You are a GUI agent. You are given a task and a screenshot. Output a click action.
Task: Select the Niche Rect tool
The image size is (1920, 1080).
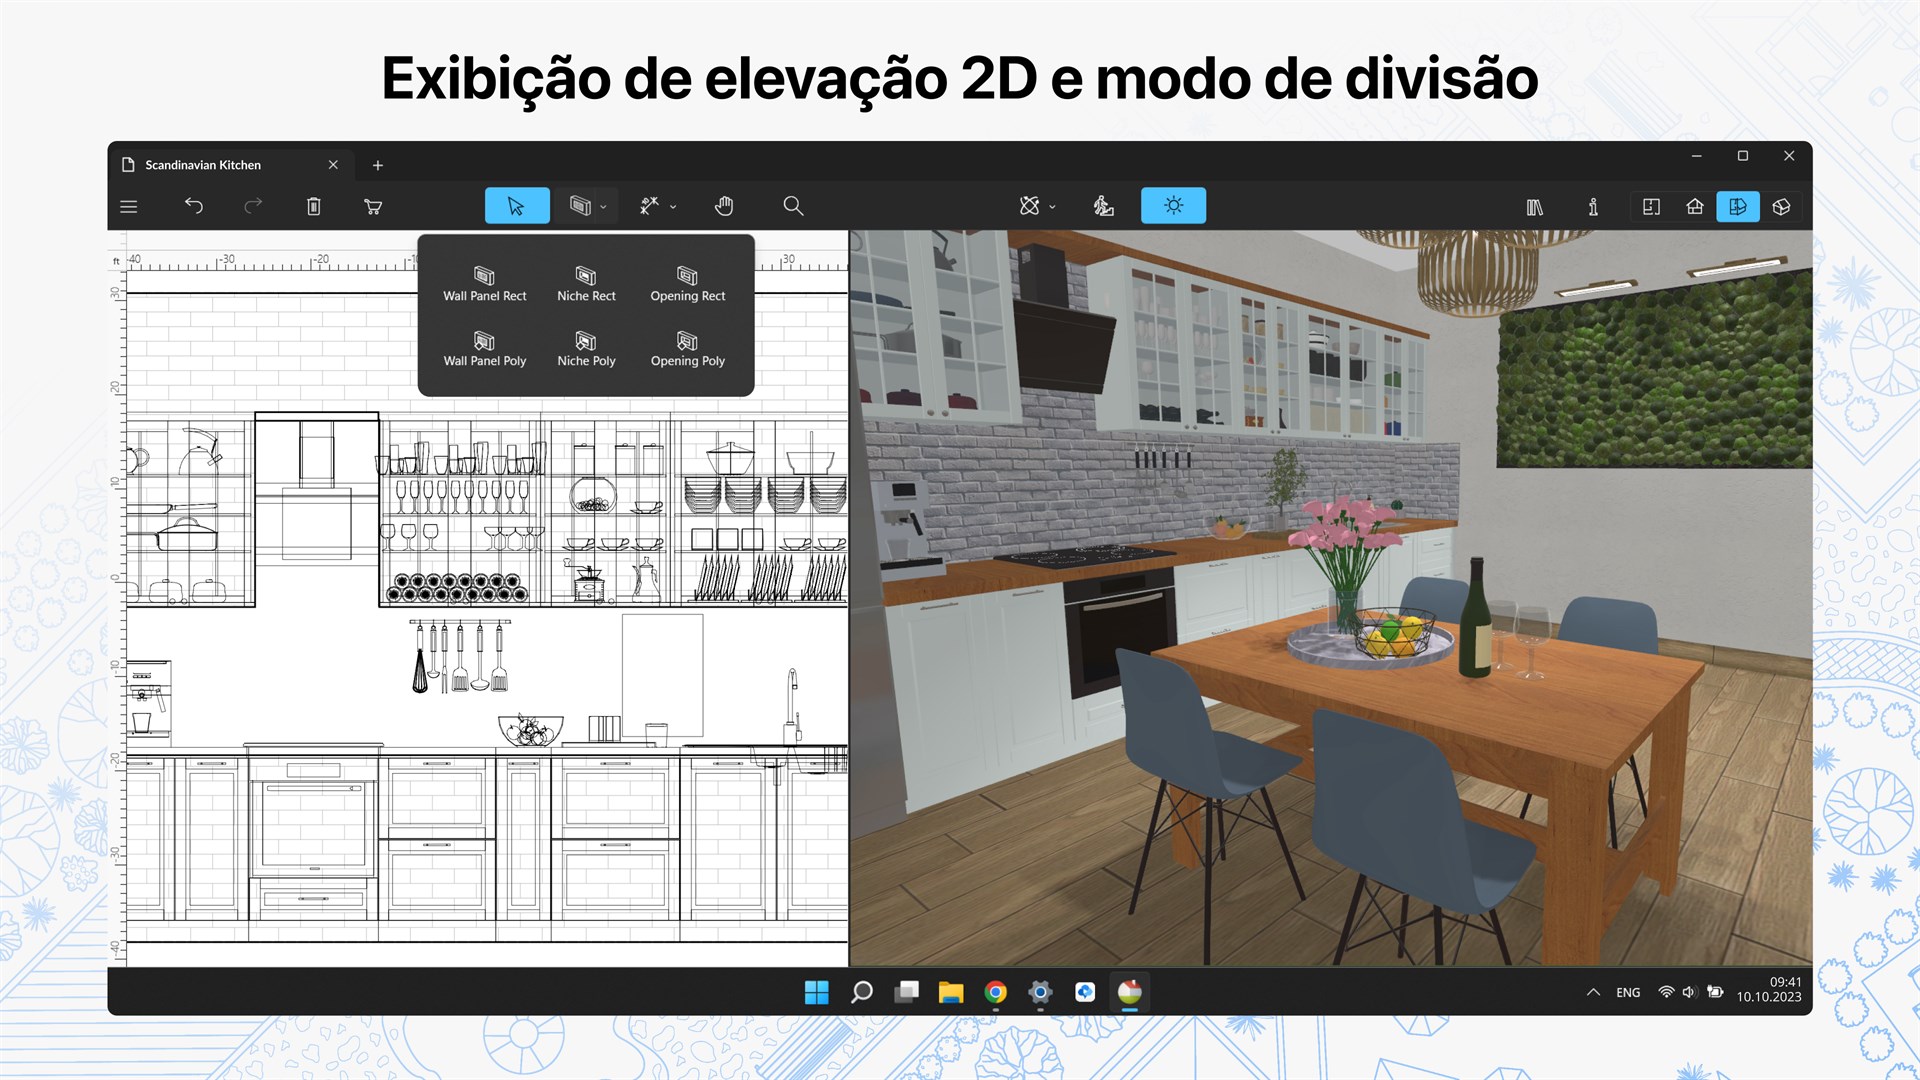[585, 281]
